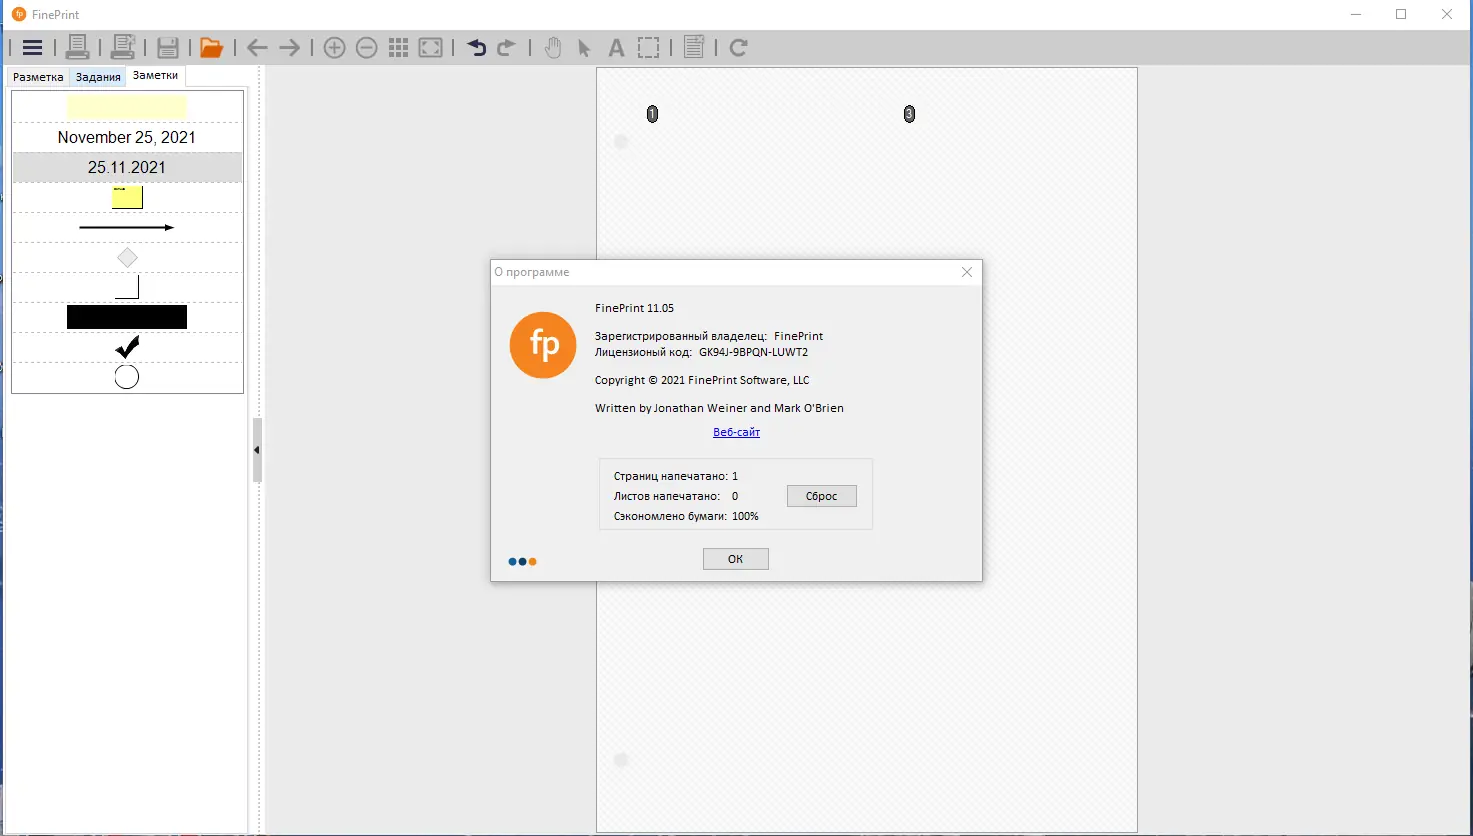The width and height of the screenshot is (1473, 836).
Task: Zoom out with the minus circle icon
Action: pos(367,47)
